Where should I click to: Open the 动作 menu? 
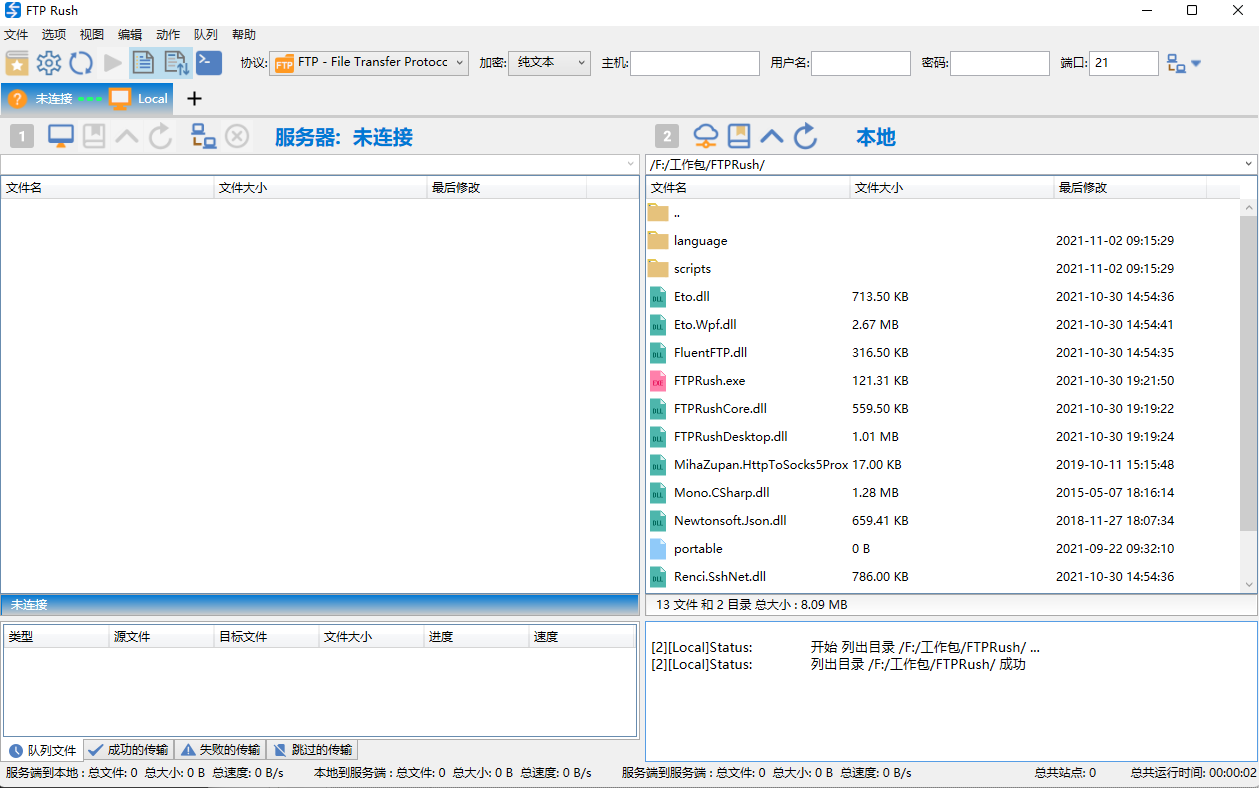point(168,34)
